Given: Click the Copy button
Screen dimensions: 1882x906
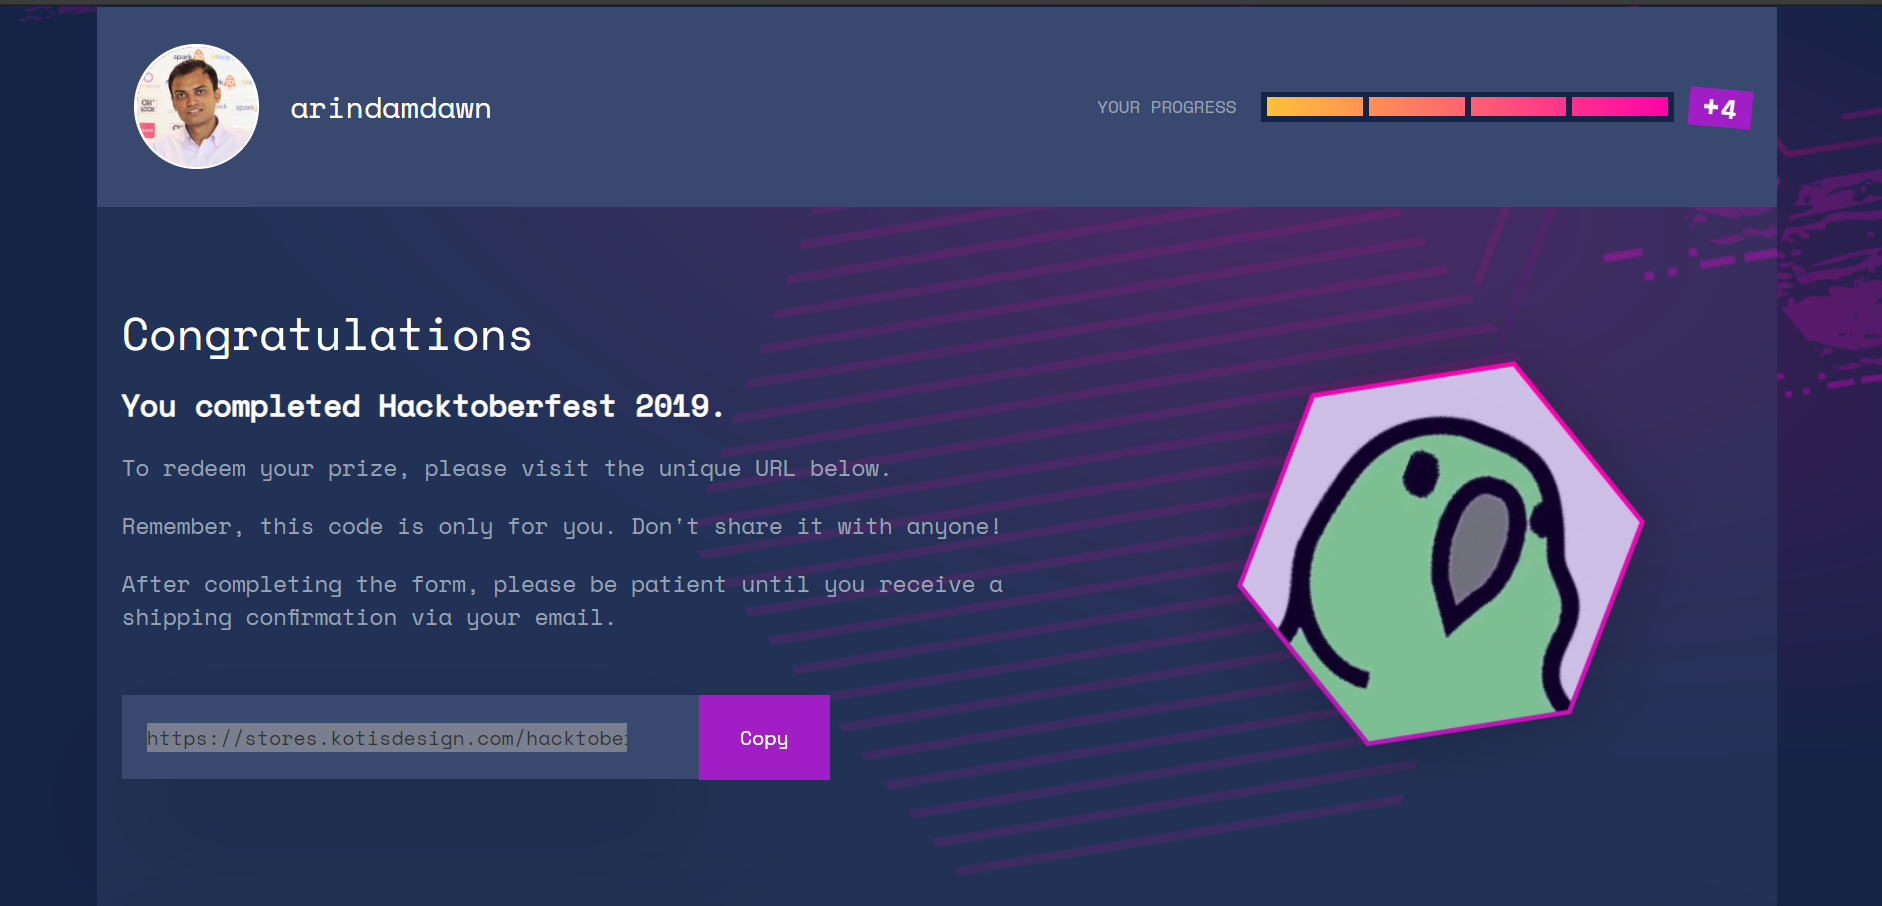Looking at the screenshot, I should click(764, 738).
